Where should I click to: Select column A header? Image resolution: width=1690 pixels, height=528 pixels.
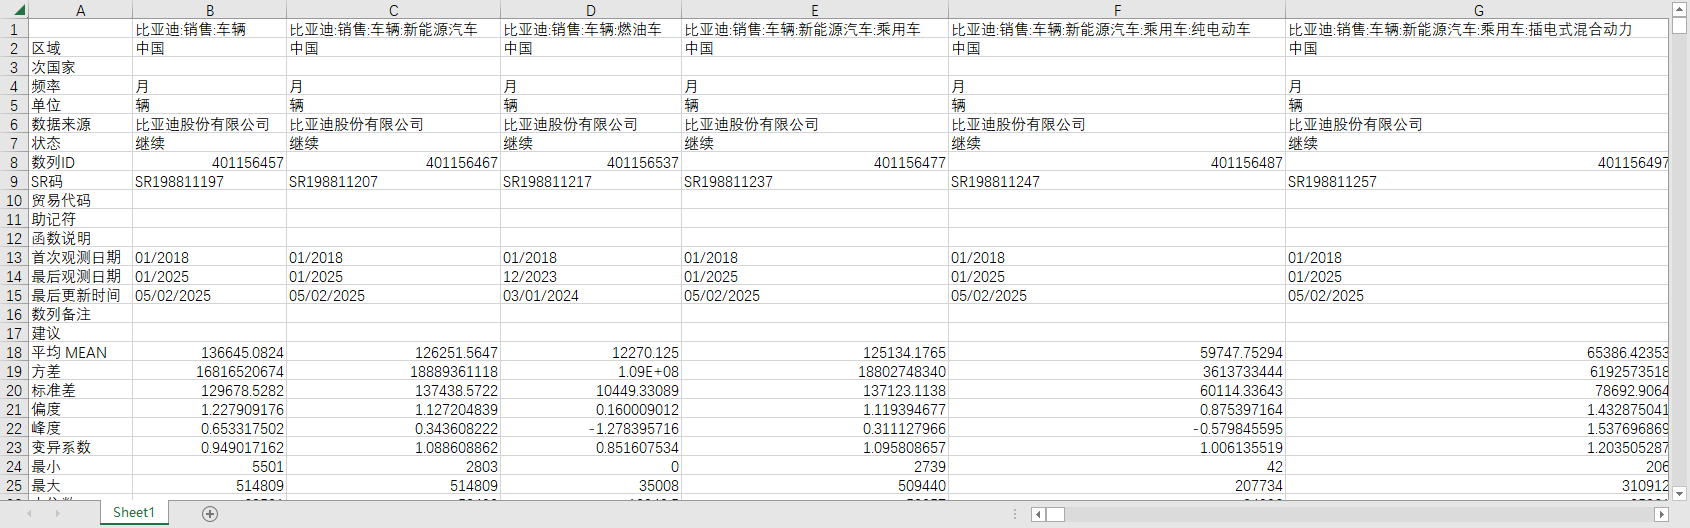point(80,10)
